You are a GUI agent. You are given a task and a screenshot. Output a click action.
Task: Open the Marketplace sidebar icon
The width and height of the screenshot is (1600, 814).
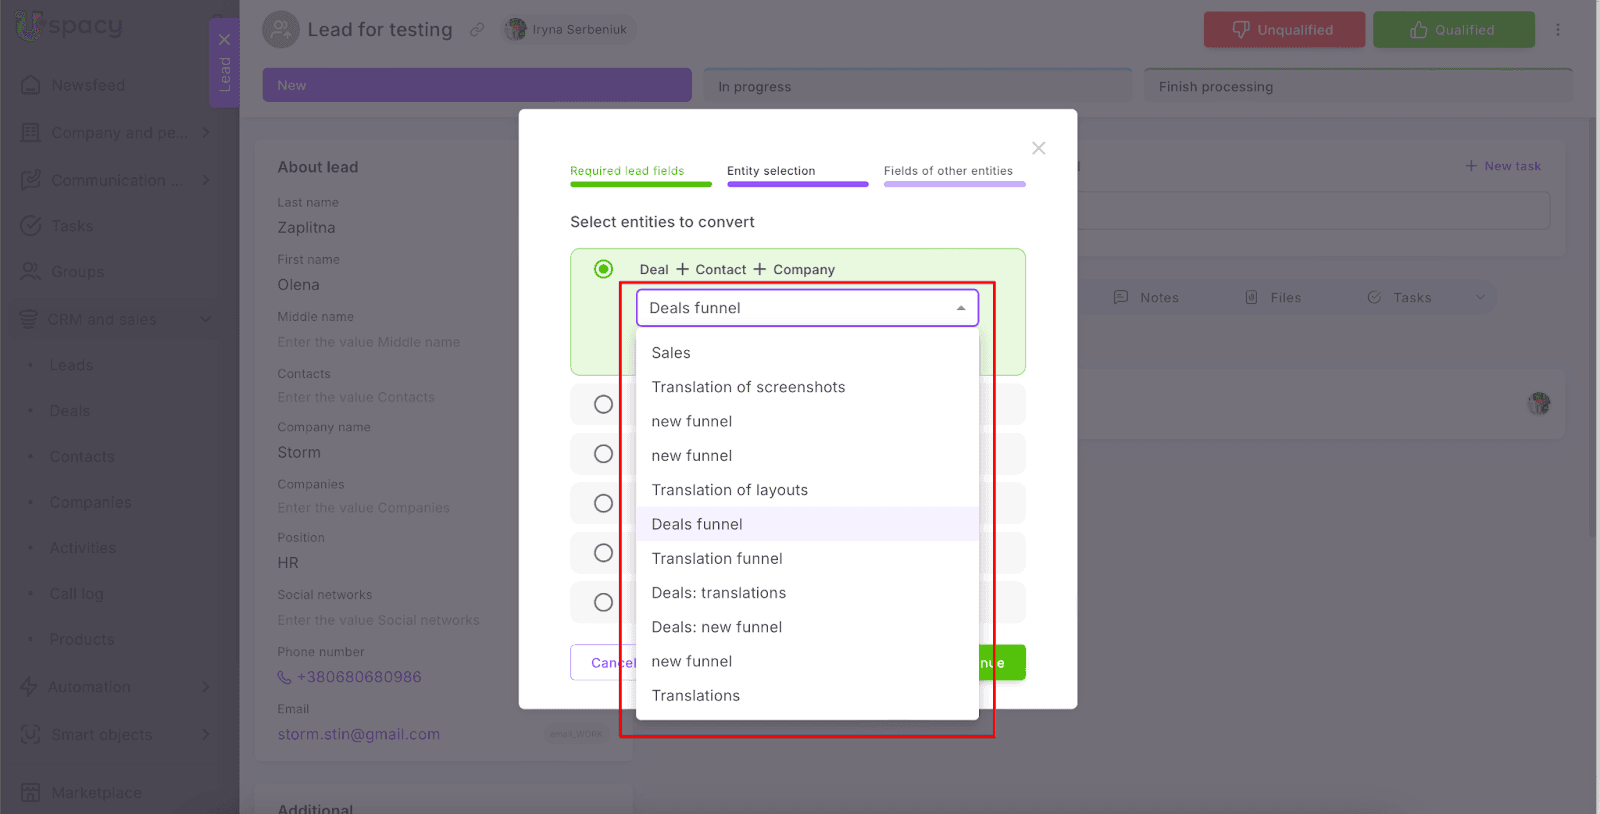(31, 792)
